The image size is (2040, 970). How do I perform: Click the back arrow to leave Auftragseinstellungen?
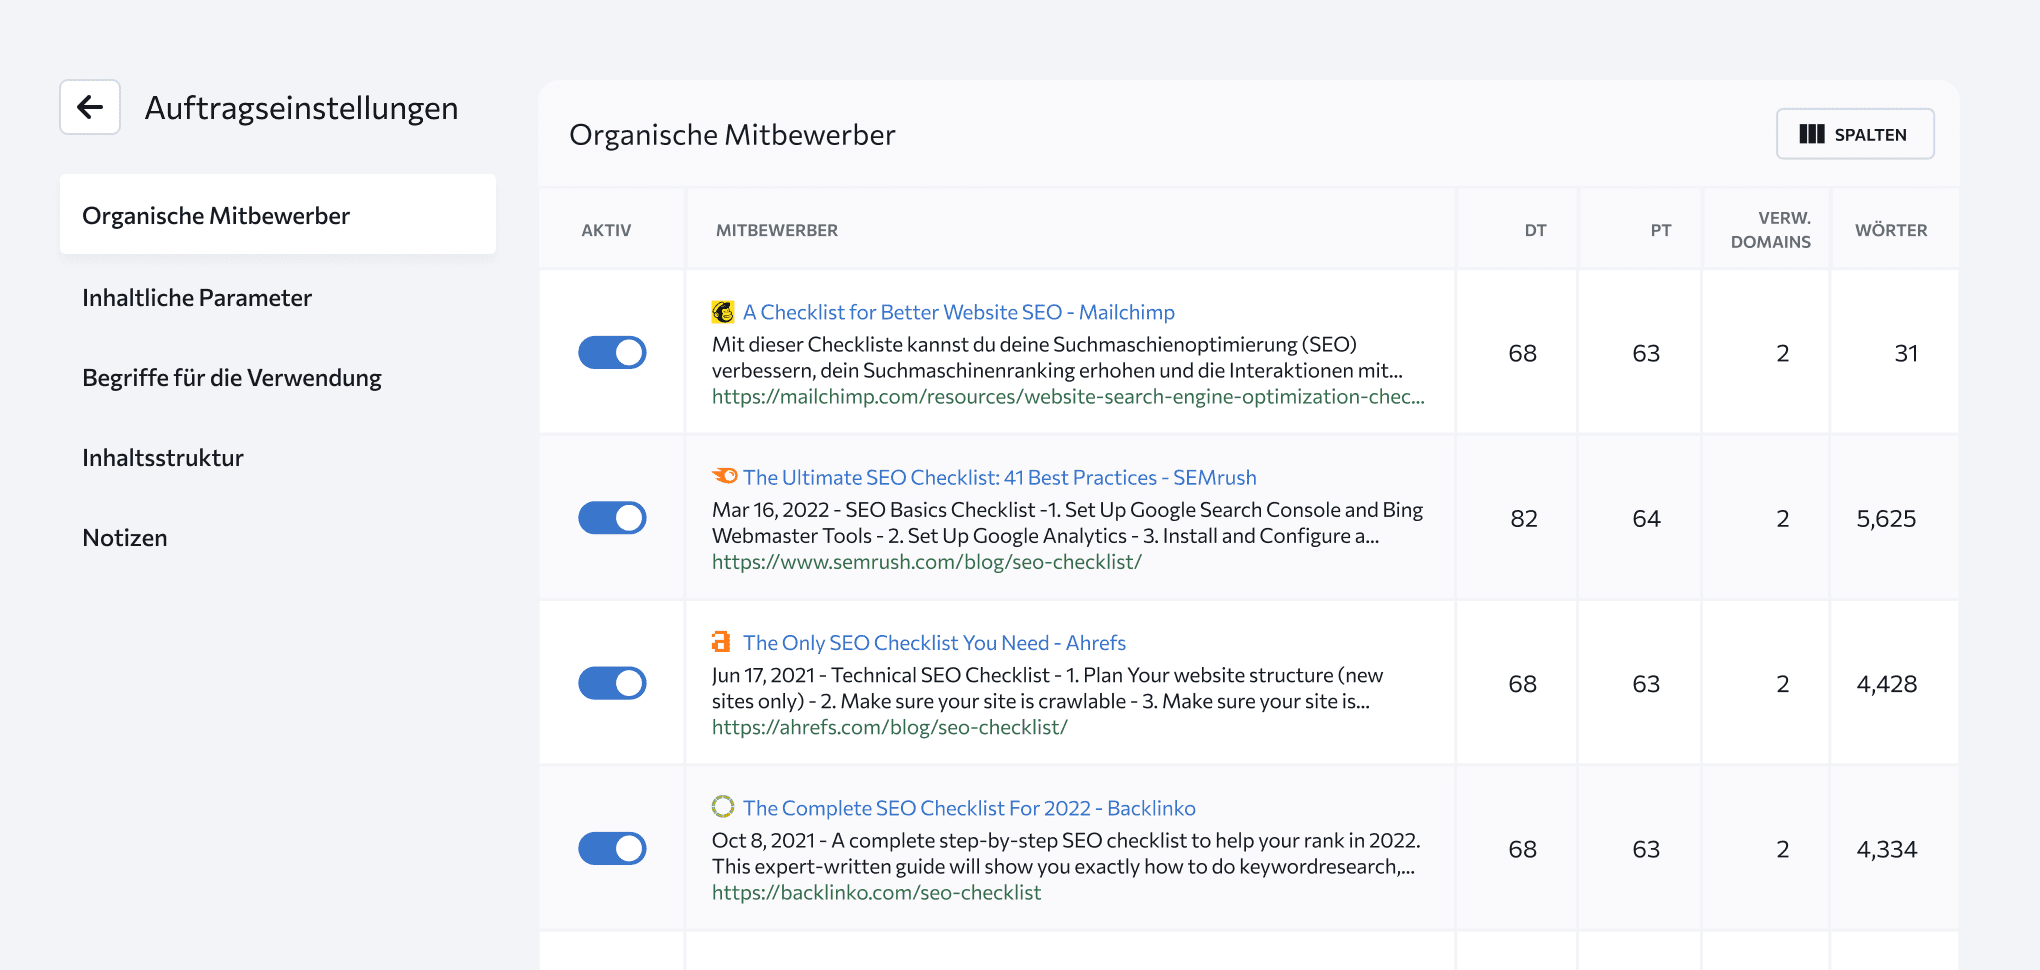(x=89, y=107)
